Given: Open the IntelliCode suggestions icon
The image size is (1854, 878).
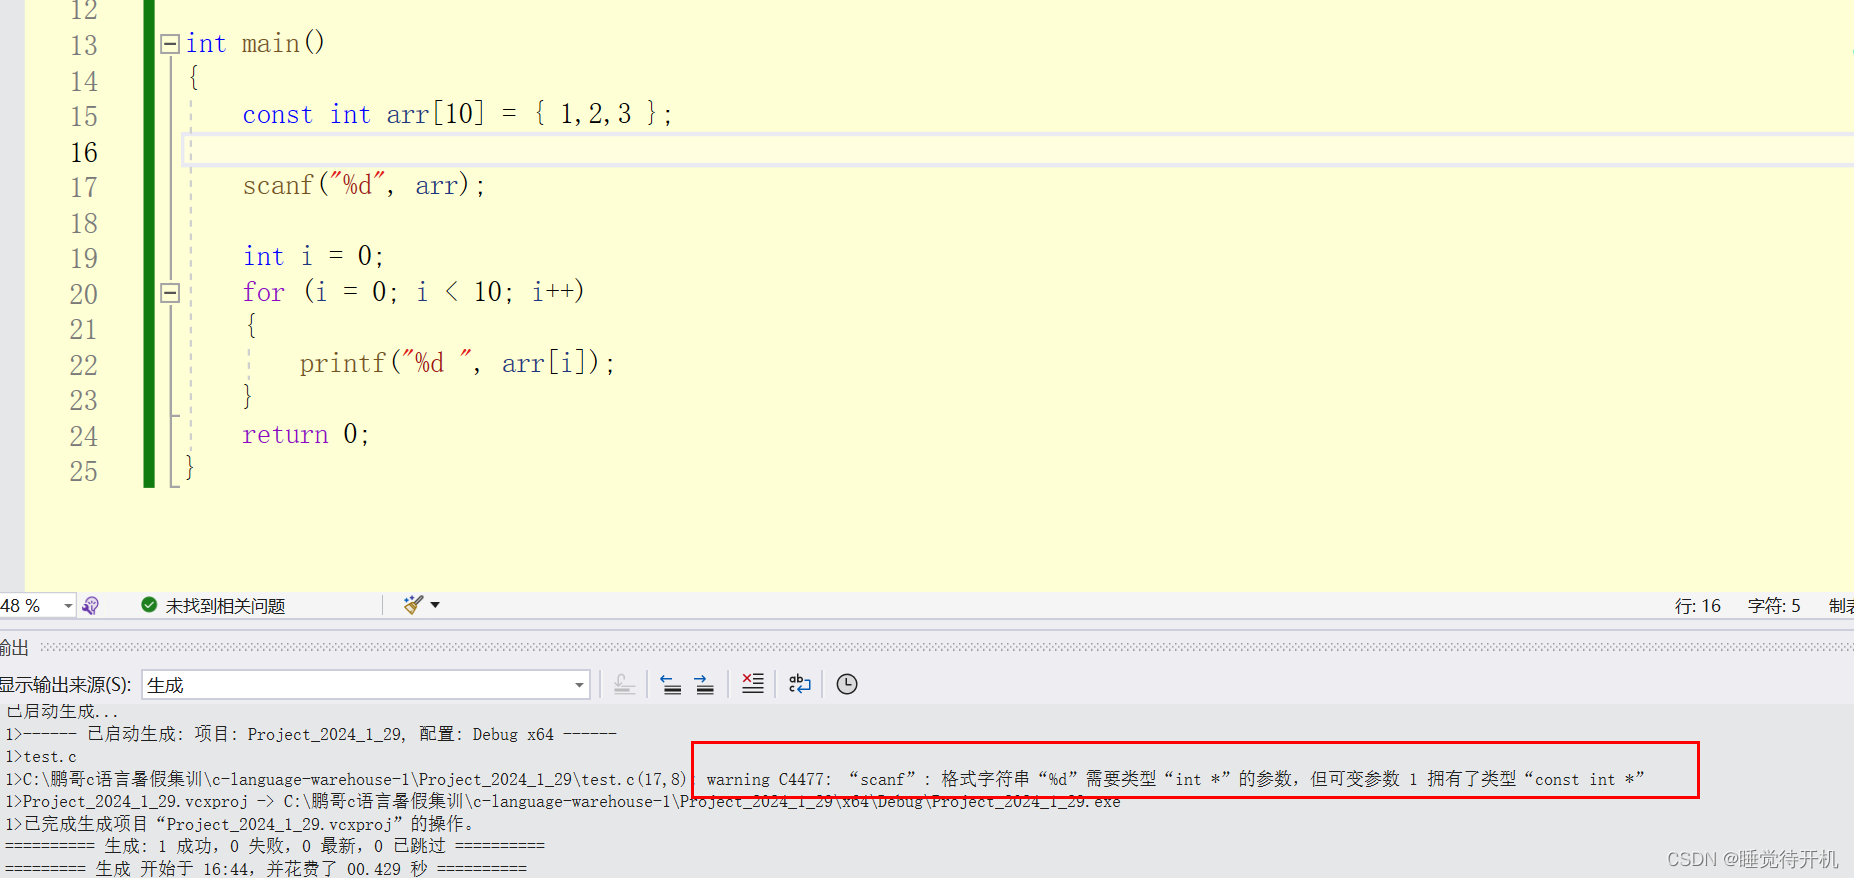Looking at the screenshot, I should tap(91, 606).
